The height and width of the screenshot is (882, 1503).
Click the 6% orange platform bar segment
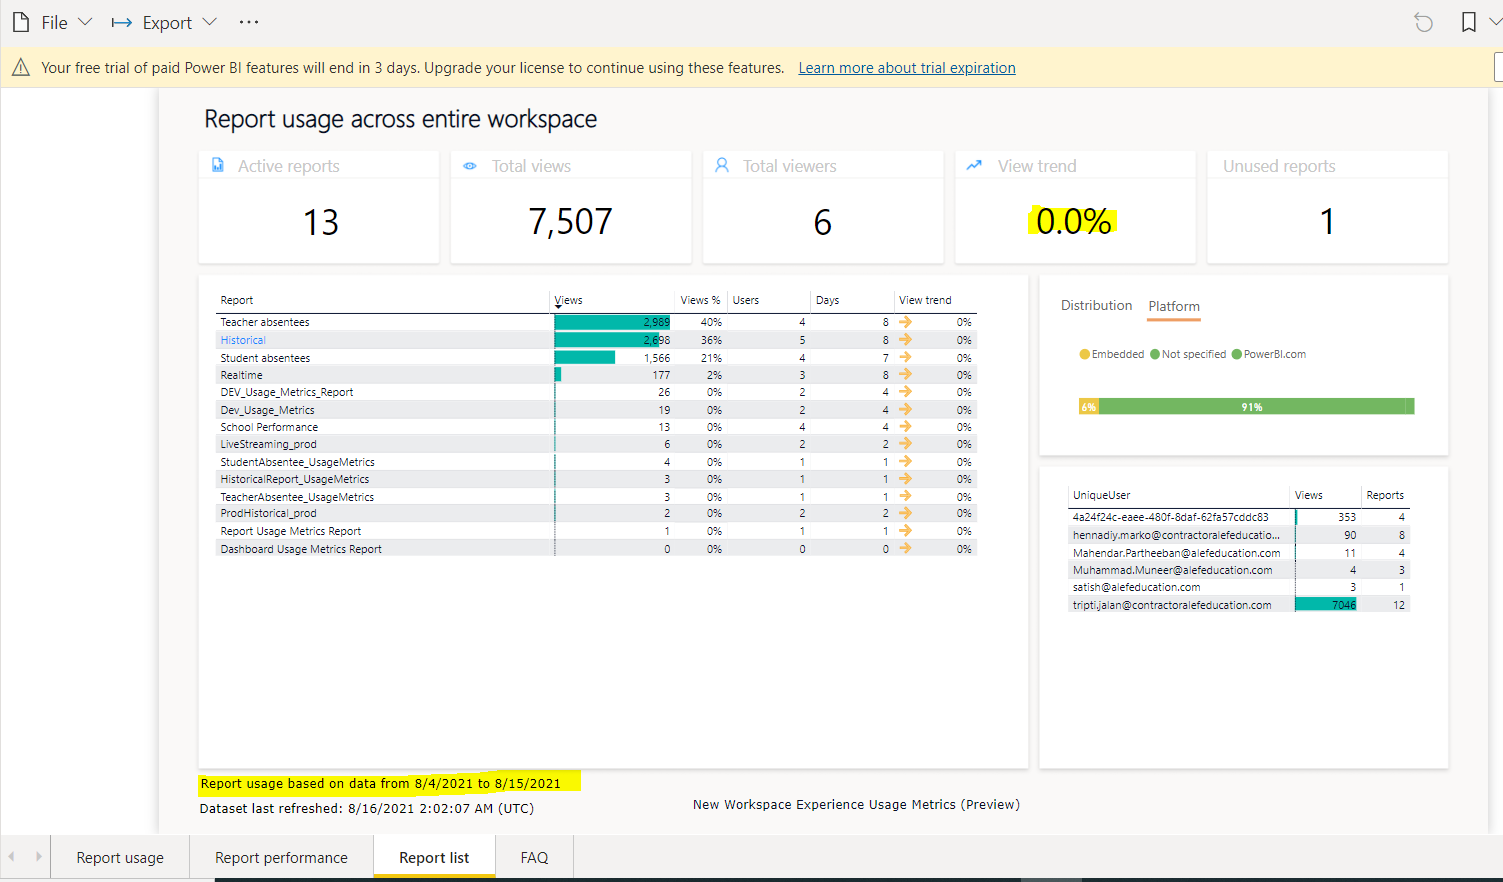pyautogui.click(x=1088, y=406)
